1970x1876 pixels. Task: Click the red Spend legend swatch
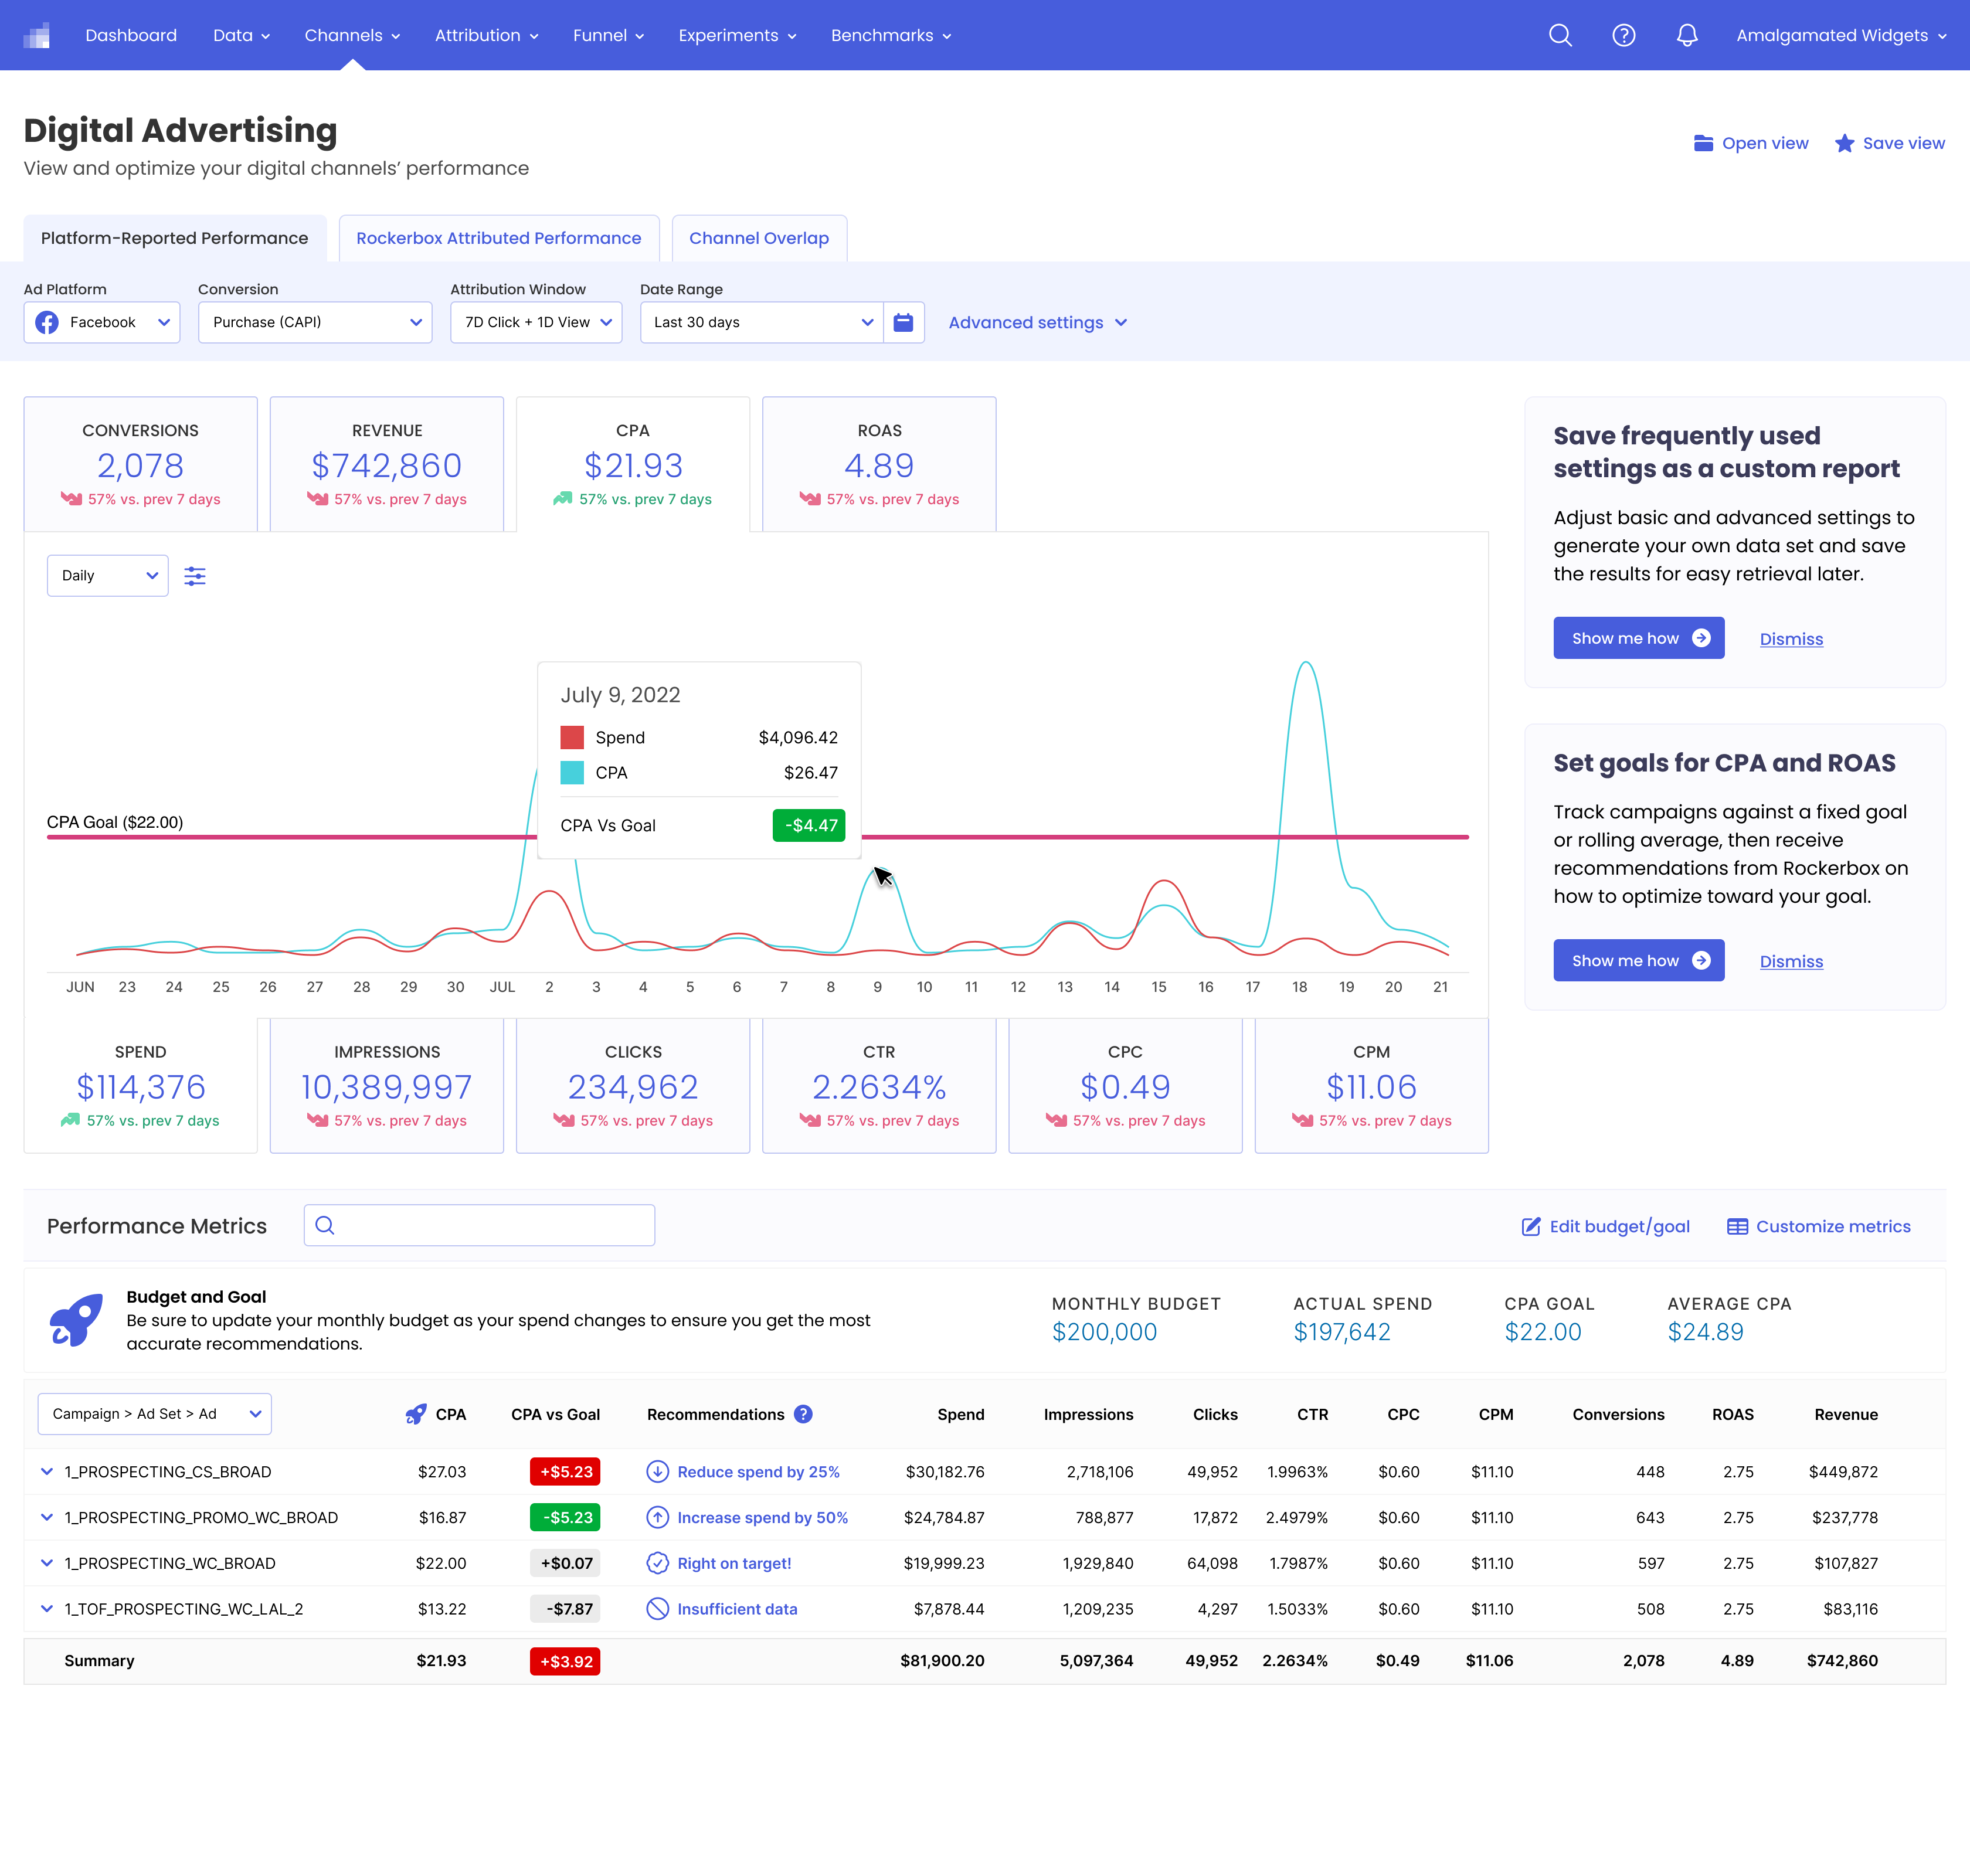[572, 737]
